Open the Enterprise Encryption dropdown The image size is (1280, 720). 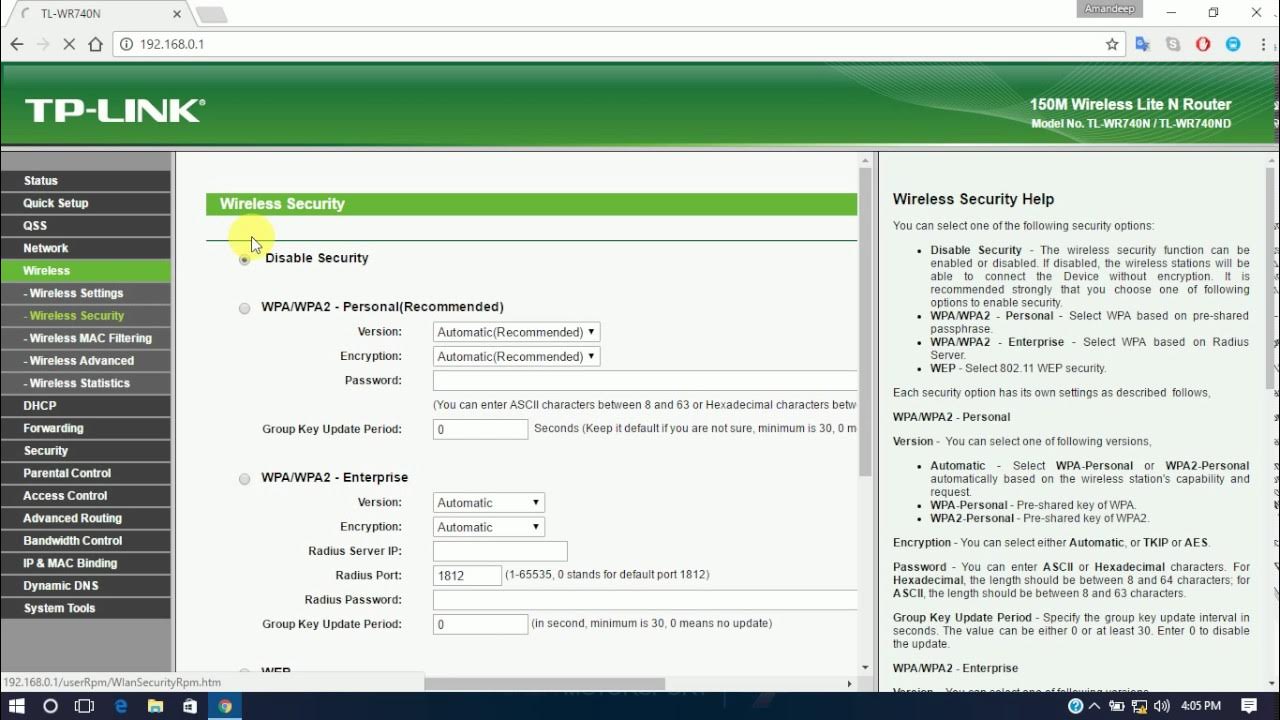[489, 527]
